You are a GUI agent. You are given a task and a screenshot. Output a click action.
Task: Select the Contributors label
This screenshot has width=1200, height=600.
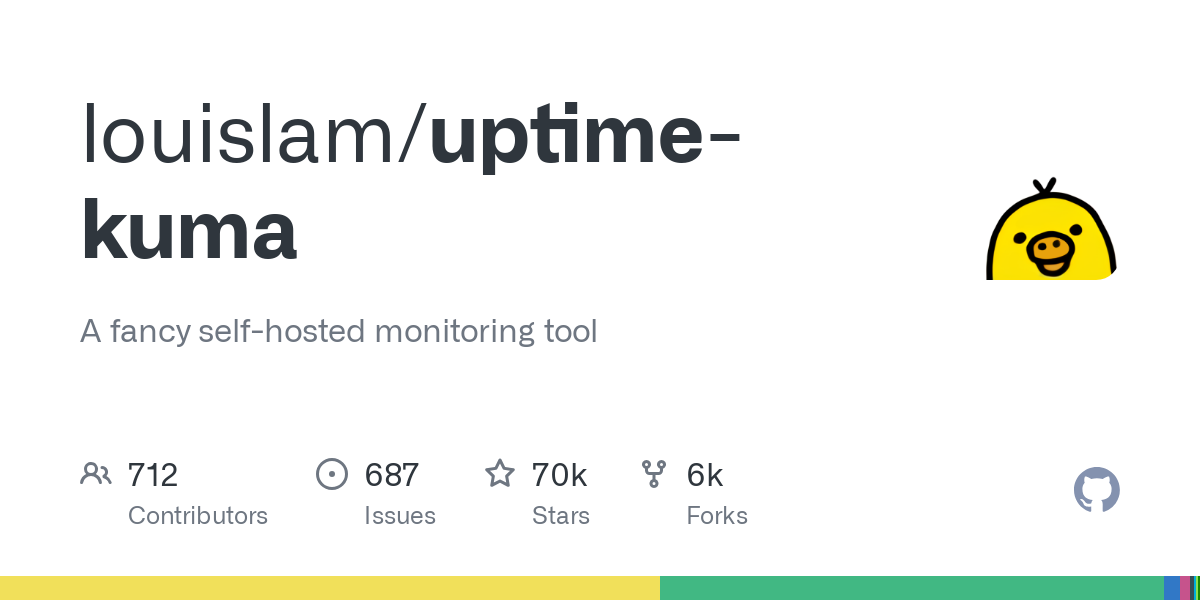pos(198,516)
